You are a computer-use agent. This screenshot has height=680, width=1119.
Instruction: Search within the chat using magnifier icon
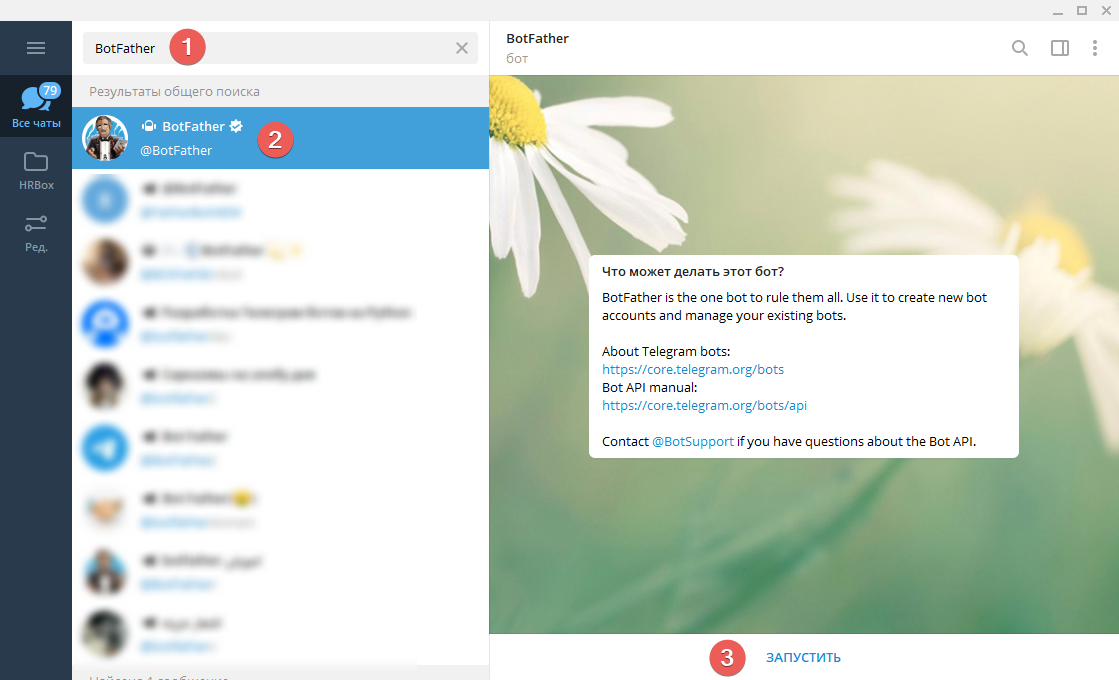pos(1020,48)
